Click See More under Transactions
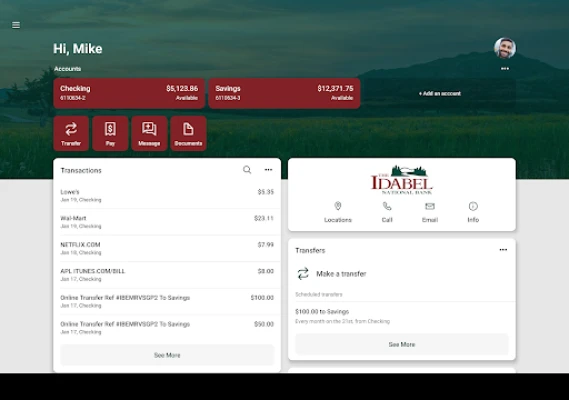 pyautogui.click(x=167, y=355)
